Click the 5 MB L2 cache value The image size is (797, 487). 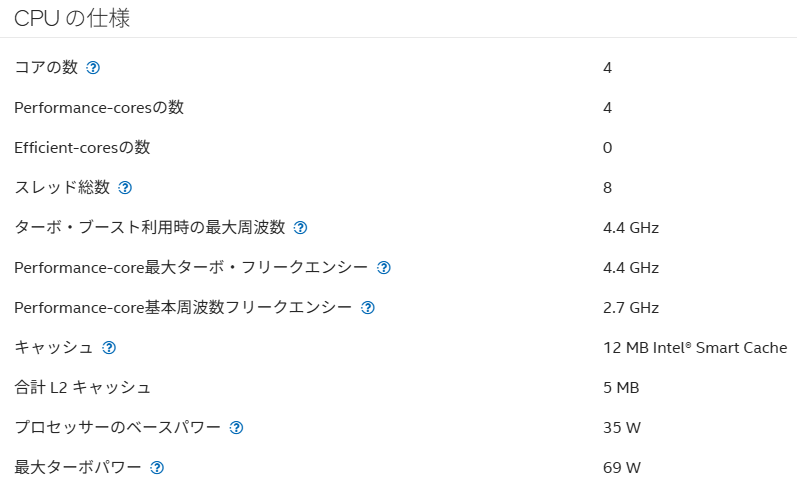[x=621, y=388]
